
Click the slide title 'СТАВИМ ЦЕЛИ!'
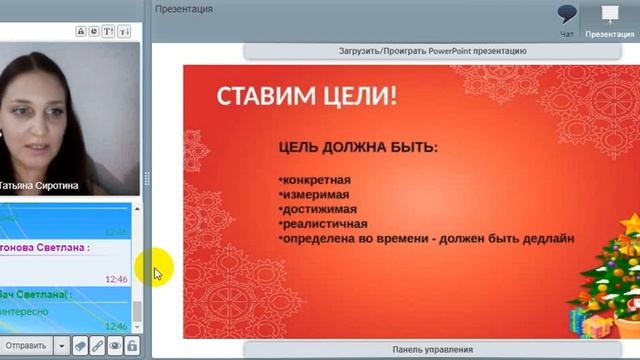coord(307,97)
